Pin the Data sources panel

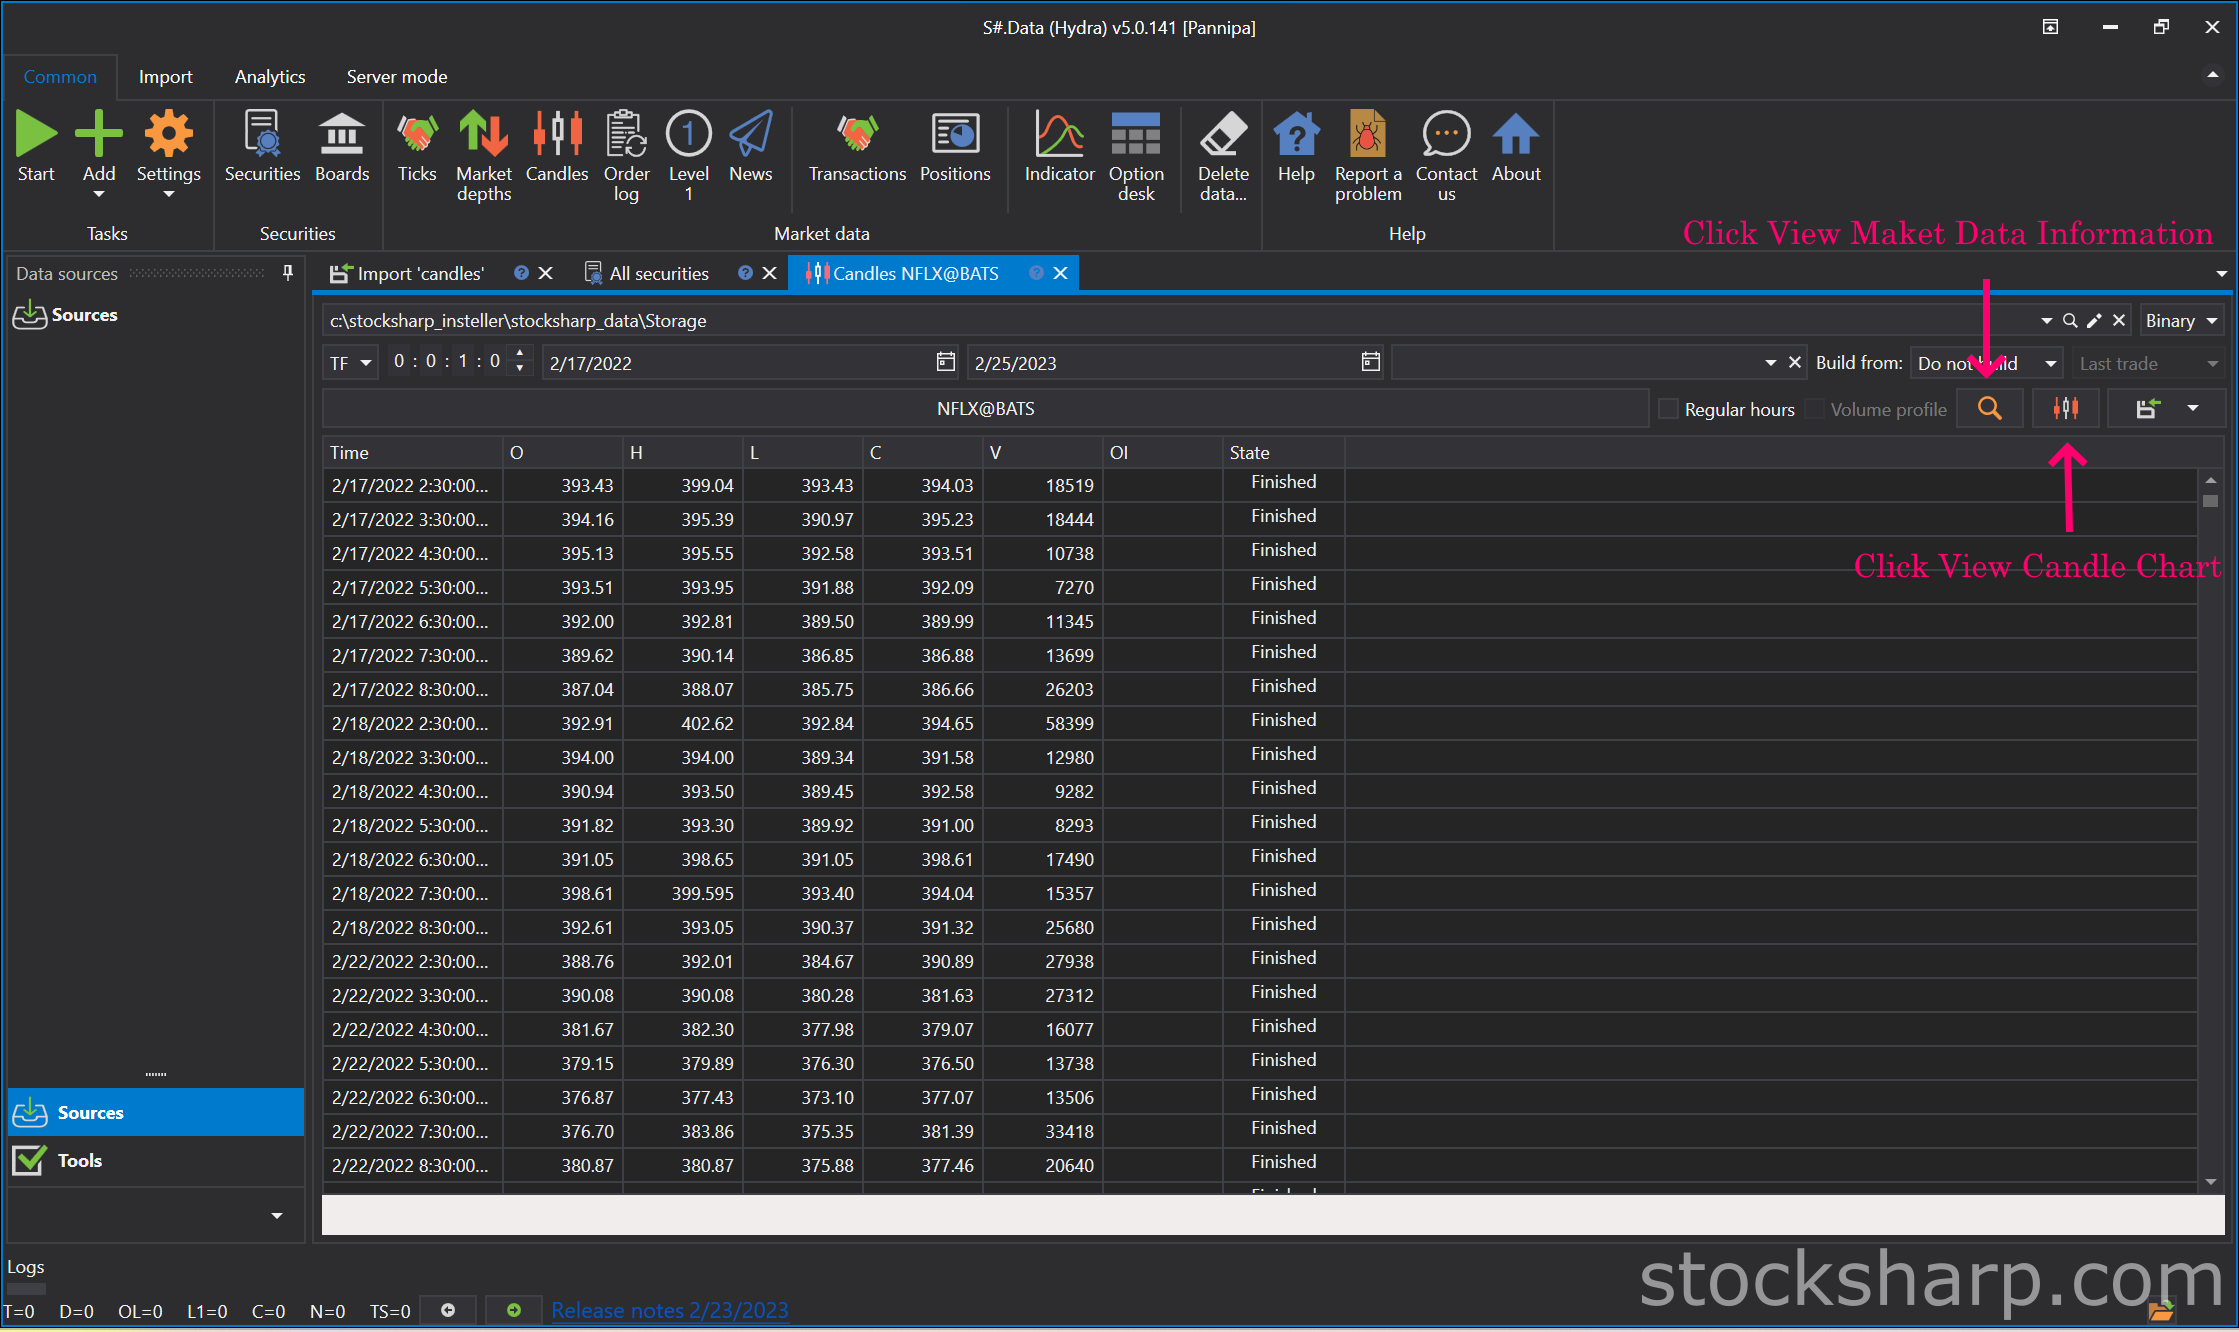(x=288, y=272)
